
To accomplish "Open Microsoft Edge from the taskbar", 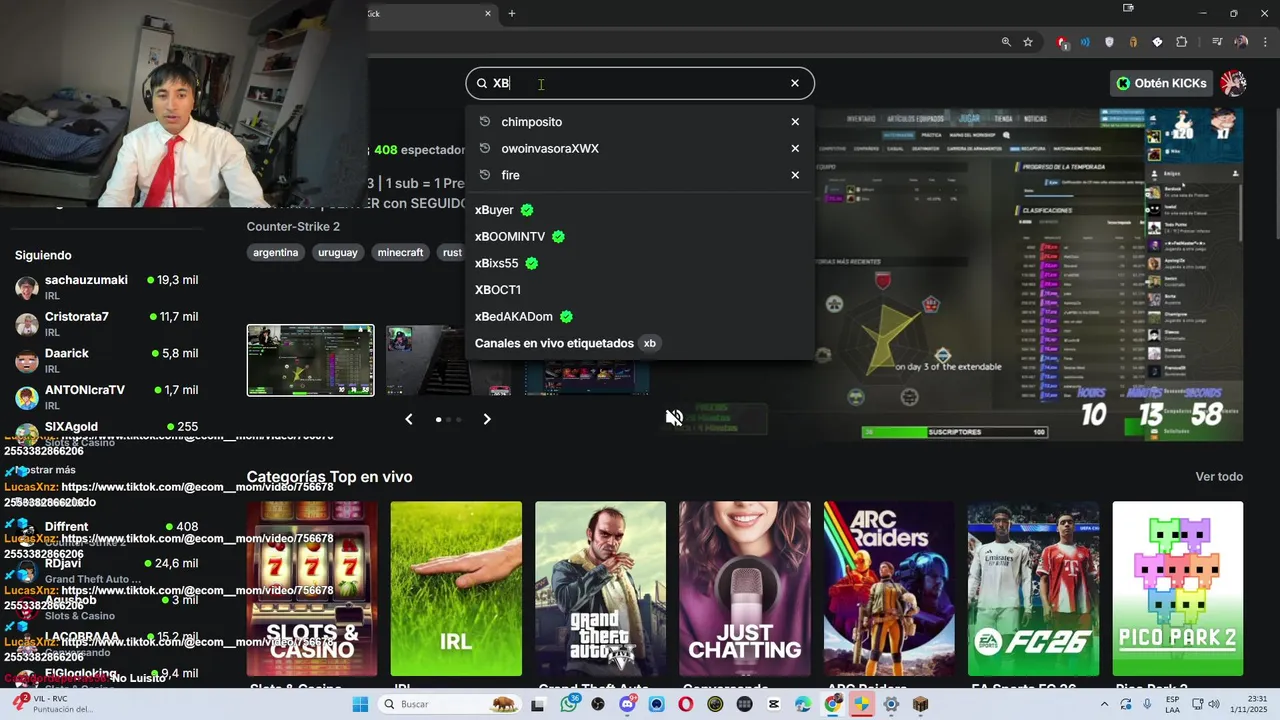I will [803, 704].
